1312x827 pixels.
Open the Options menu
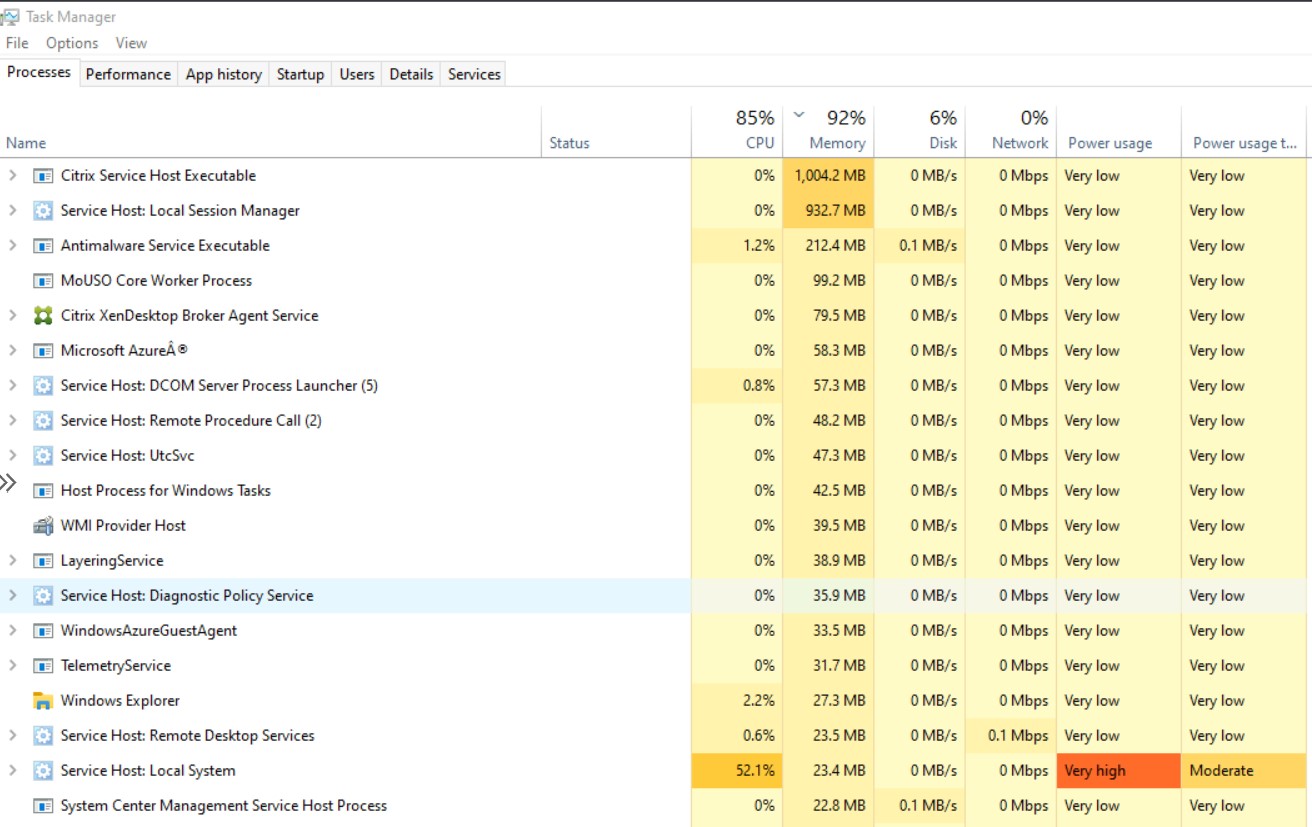[72, 43]
